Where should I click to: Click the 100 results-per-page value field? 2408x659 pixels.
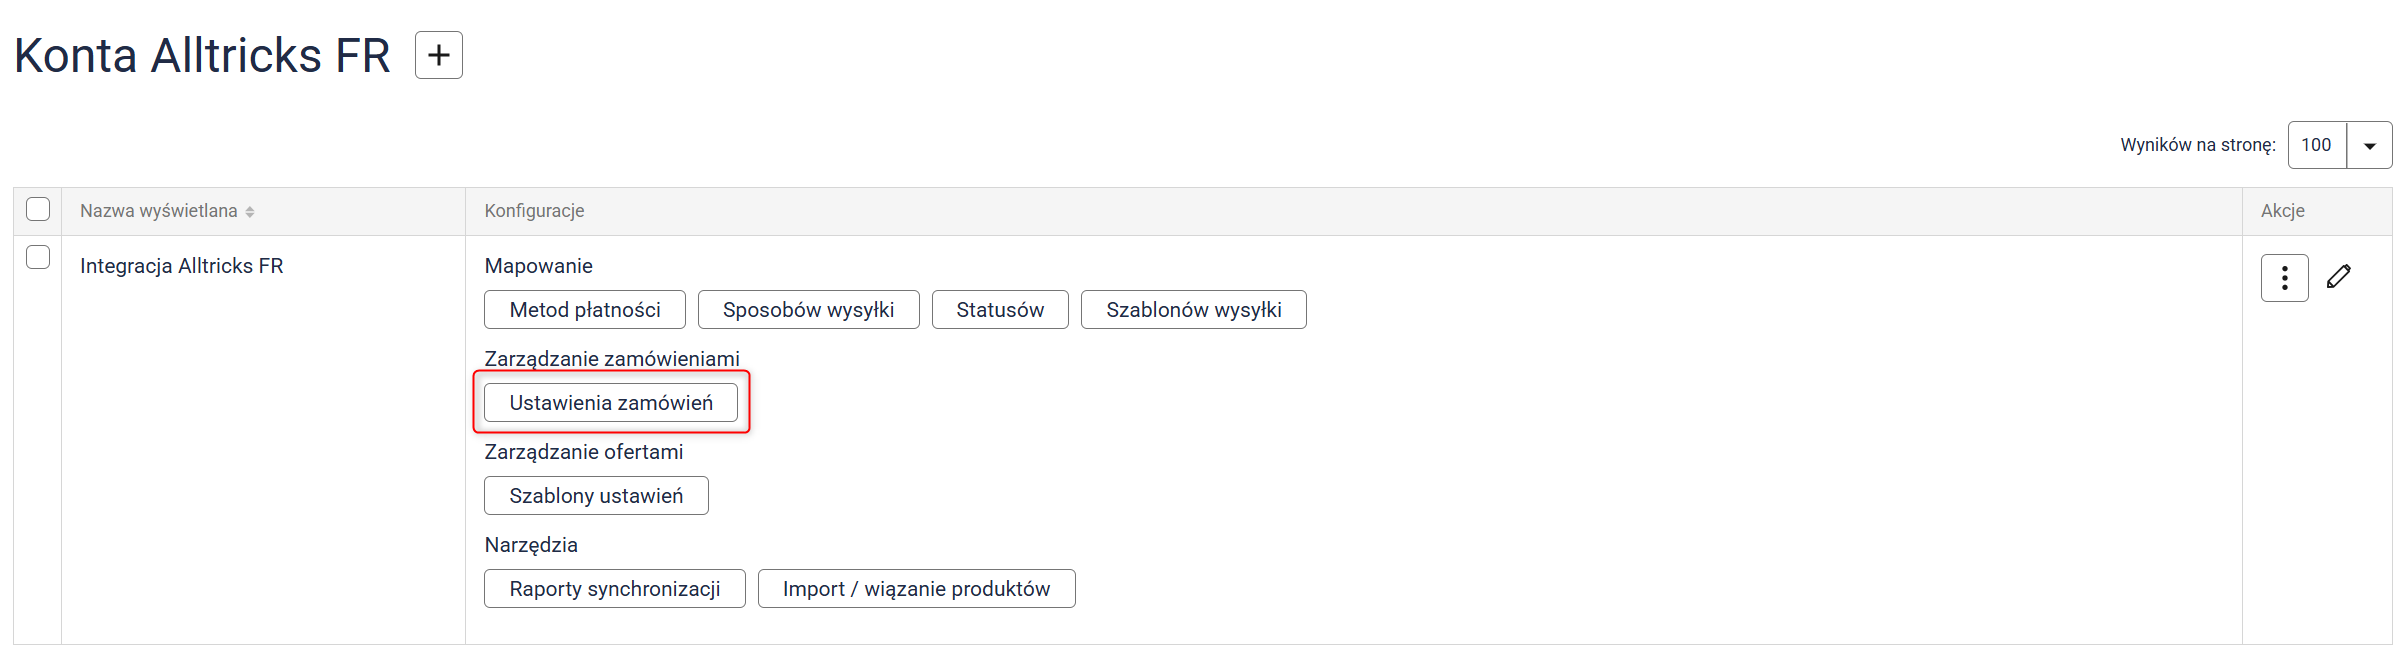tap(2316, 146)
